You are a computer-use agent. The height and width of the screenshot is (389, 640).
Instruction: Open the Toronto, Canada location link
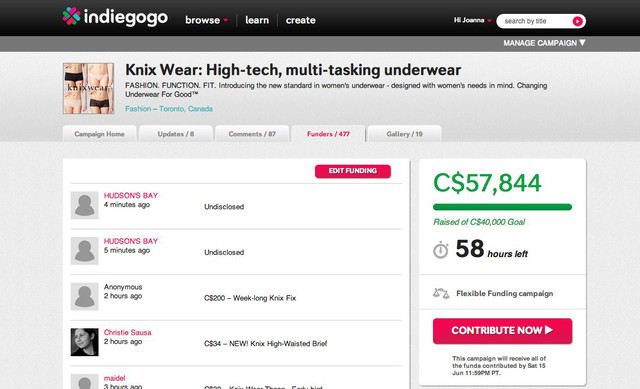[186, 109]
